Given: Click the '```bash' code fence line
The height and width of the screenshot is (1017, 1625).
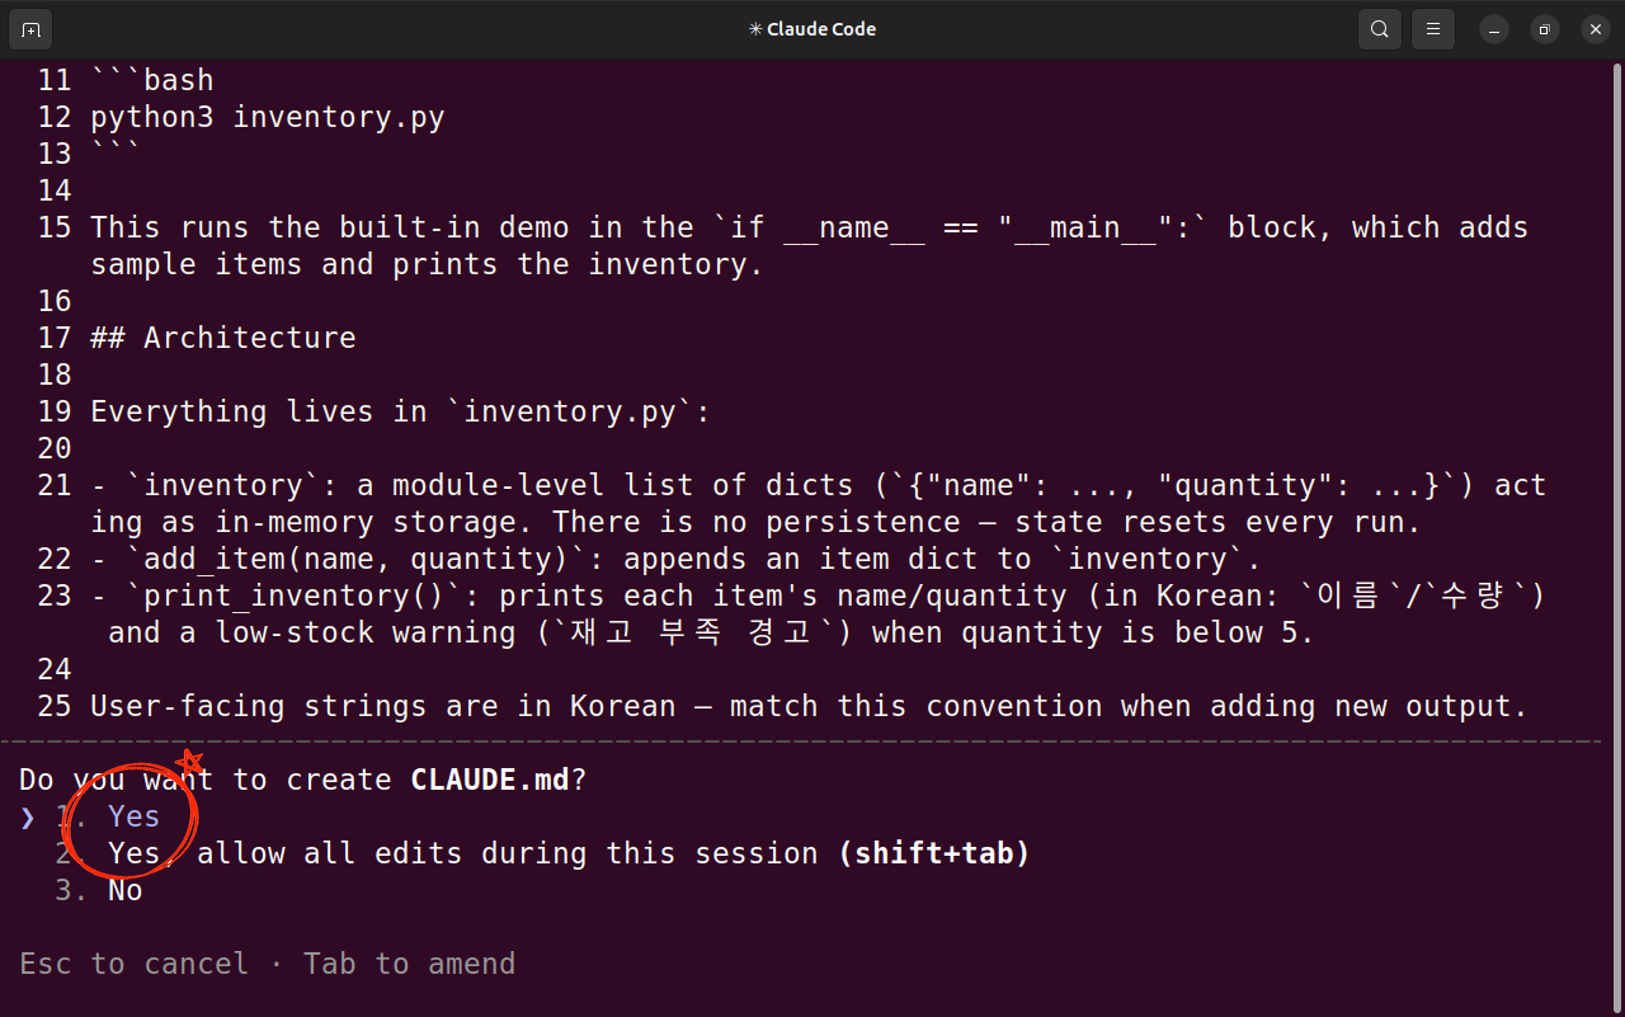Looking at the screenshot, I should point(152,80).
